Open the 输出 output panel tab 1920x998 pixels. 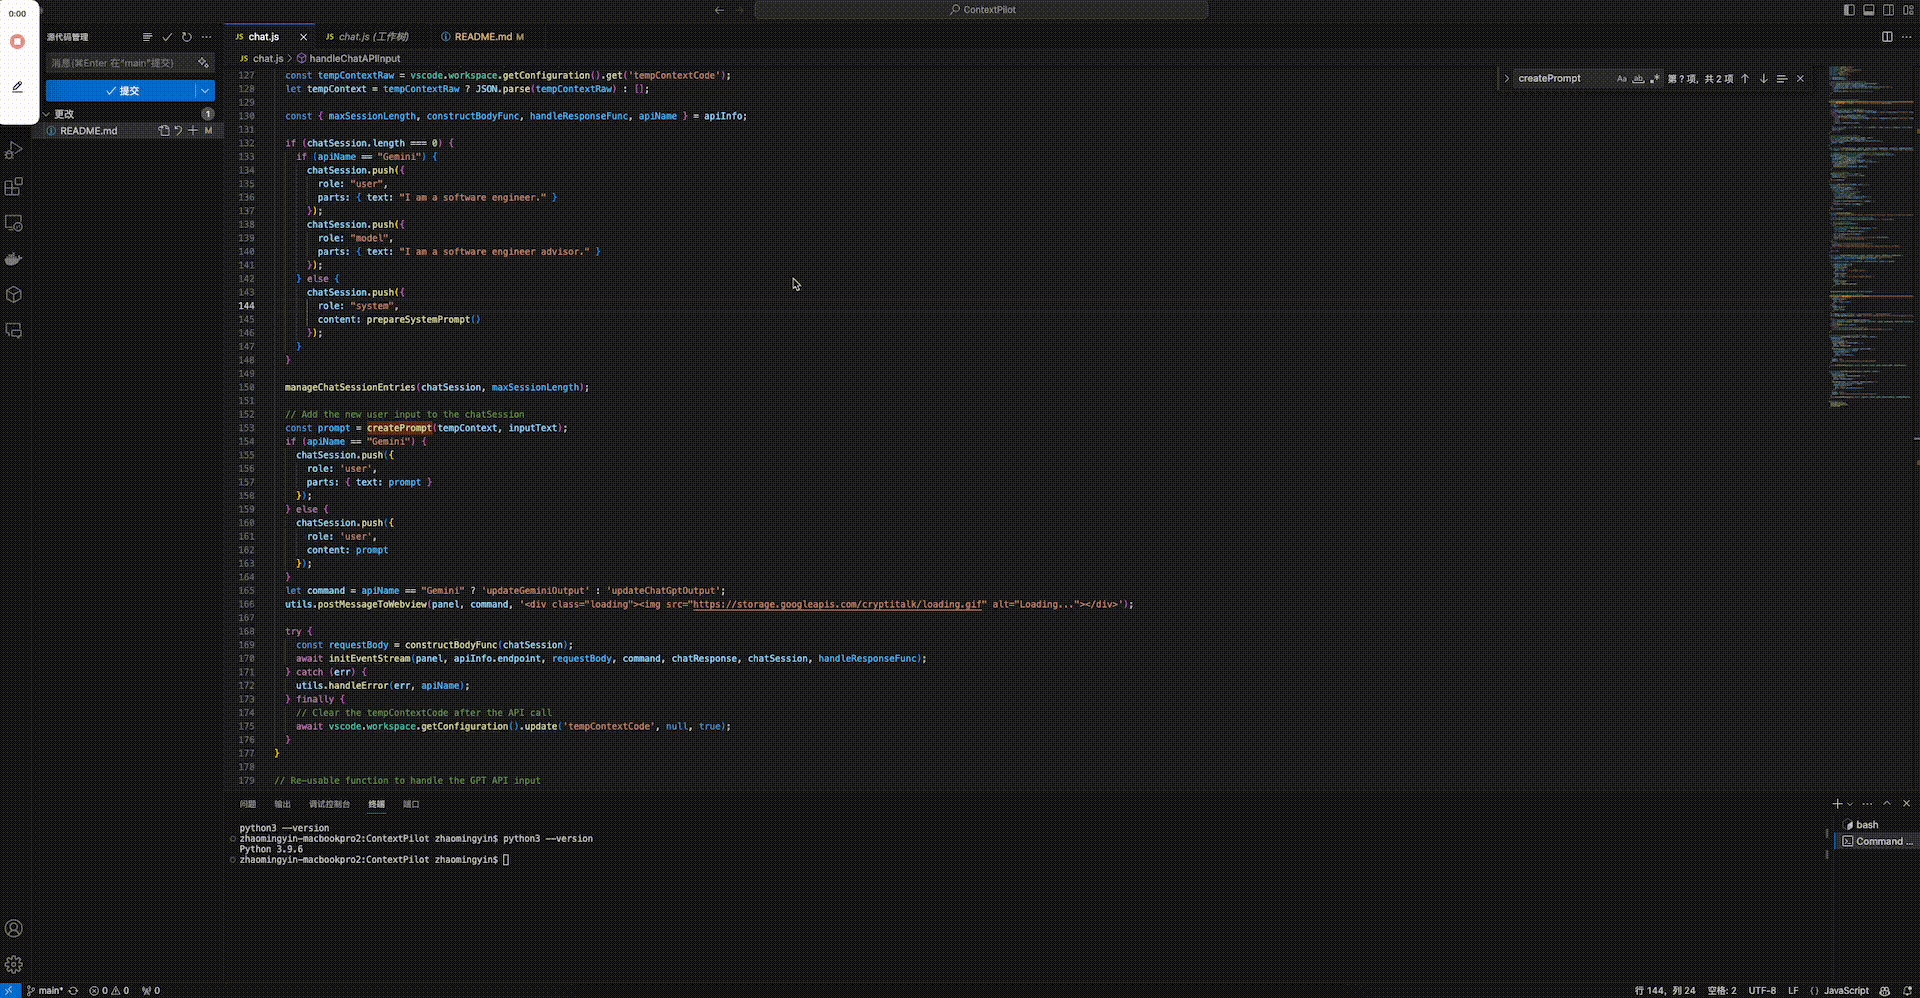pyautogui.click(x=282, y=804)
